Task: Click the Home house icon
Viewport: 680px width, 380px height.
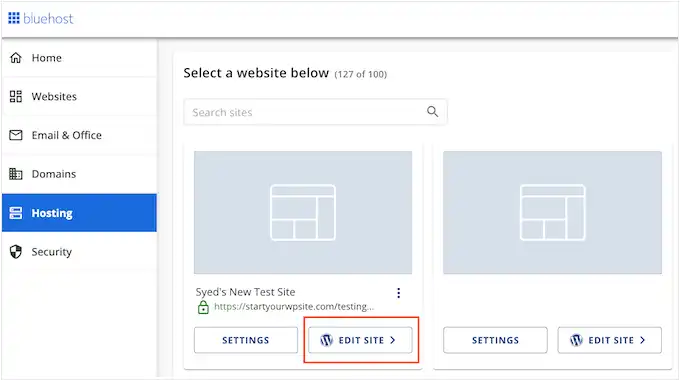Action: pyautogui.click(x=16, y=58)
